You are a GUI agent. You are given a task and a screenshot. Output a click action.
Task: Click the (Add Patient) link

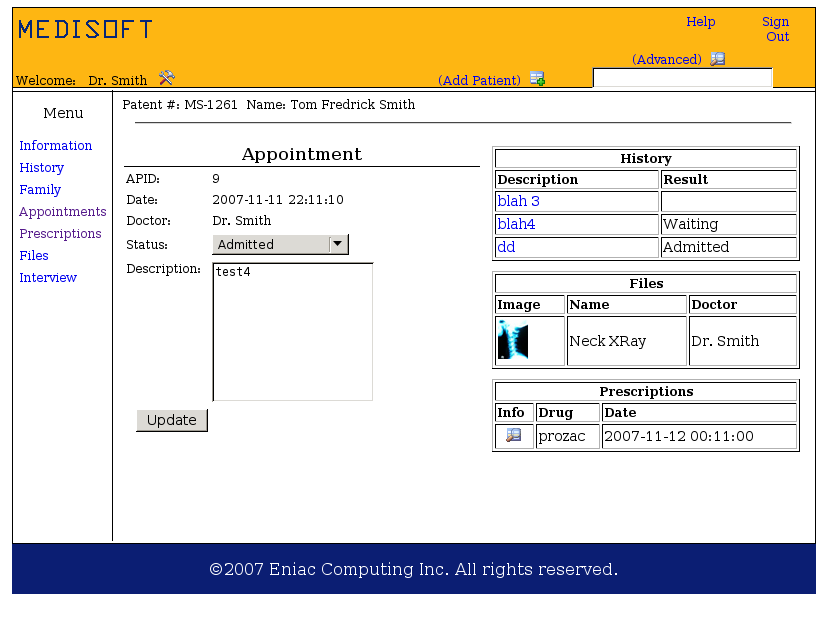coord(479,81)
